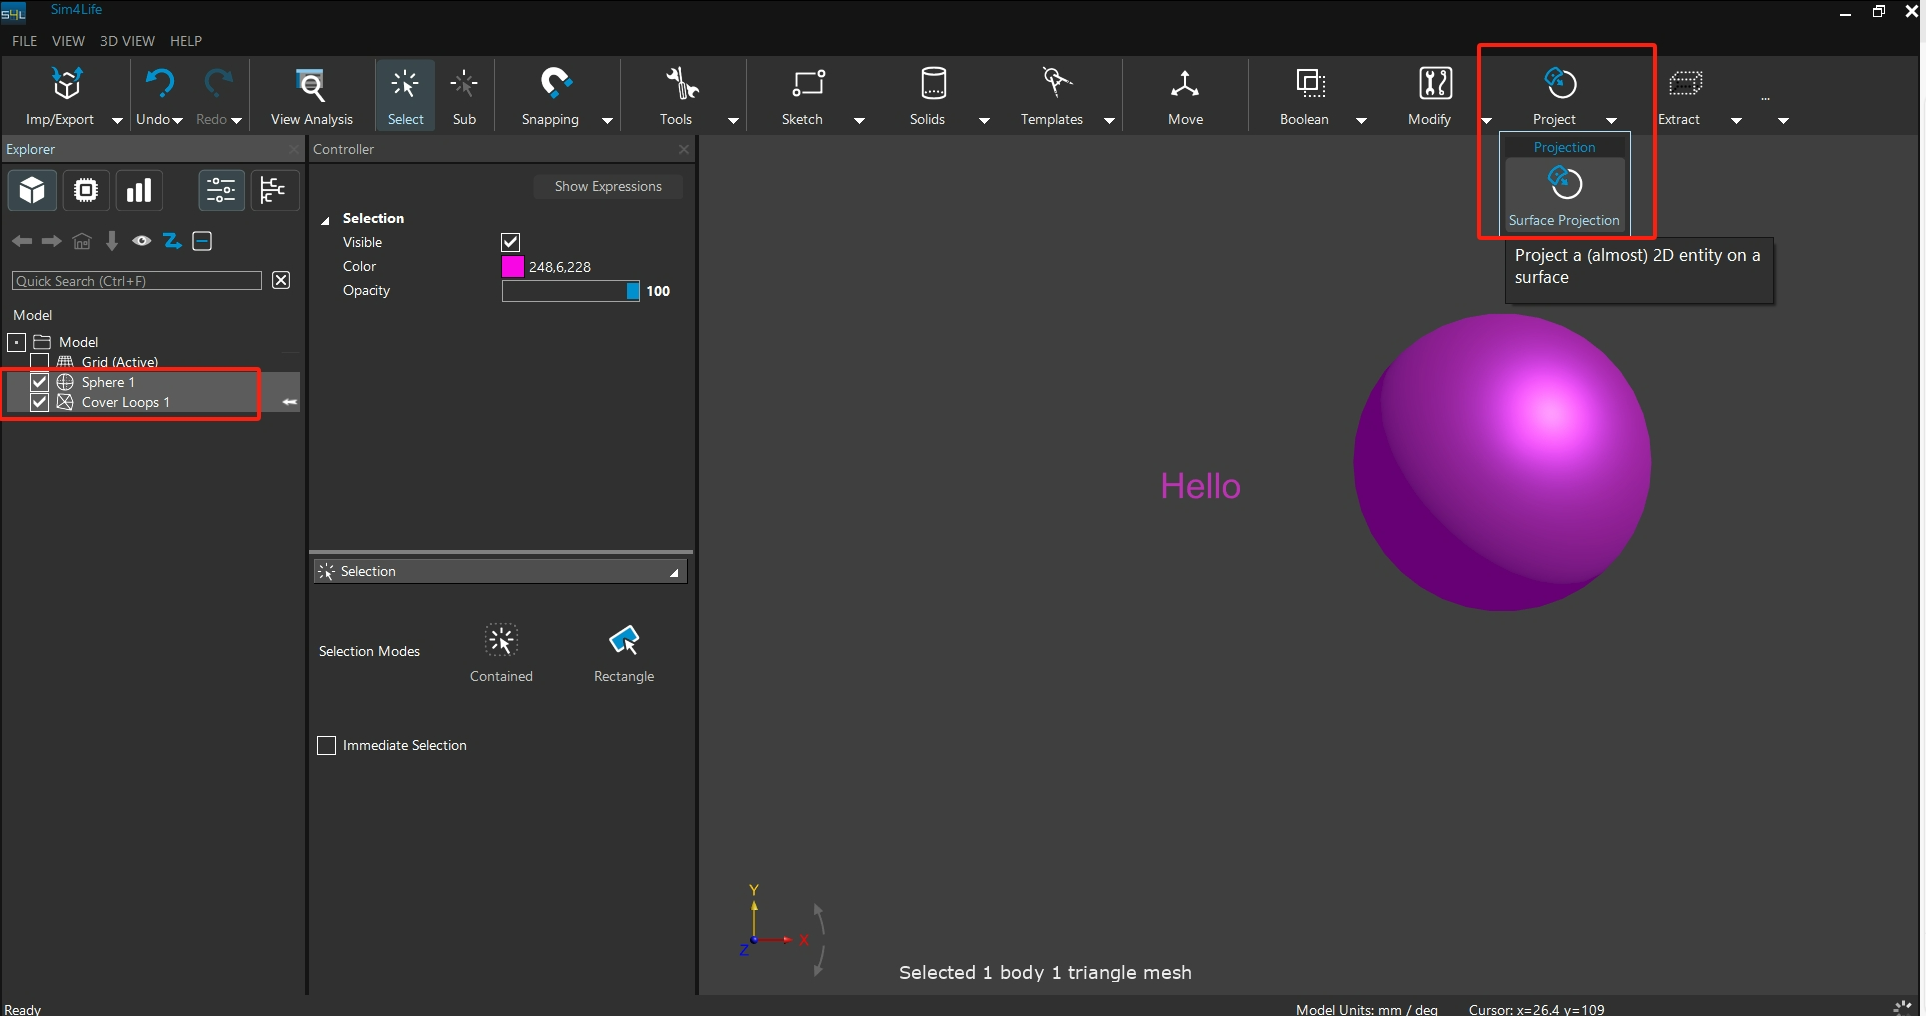Click the Quick Search input field
This screenshot has height=1016, width=1926.
click(x=136, y=281)
